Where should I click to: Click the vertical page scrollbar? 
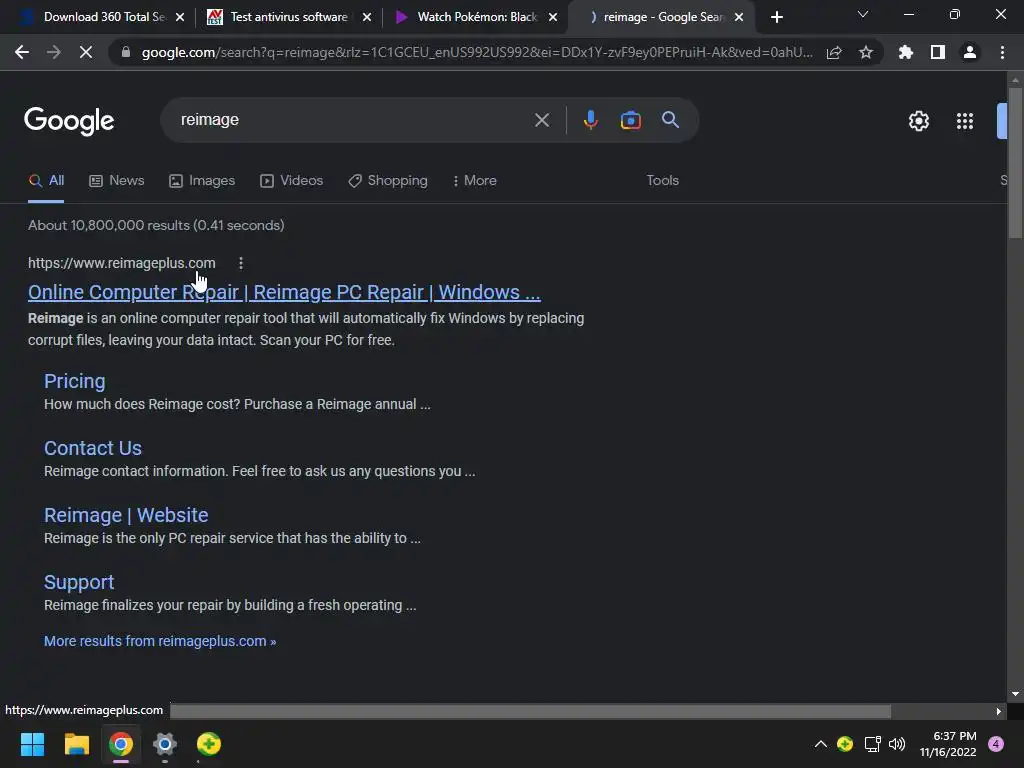[1015, 163]
